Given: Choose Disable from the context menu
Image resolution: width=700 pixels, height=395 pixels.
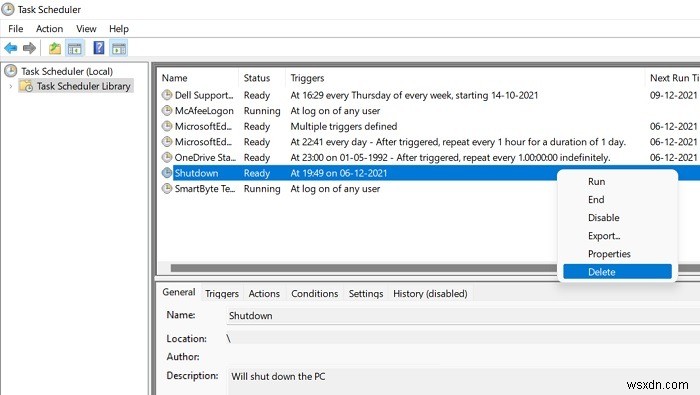Looking at the screenshot, I should pos(617,218).
